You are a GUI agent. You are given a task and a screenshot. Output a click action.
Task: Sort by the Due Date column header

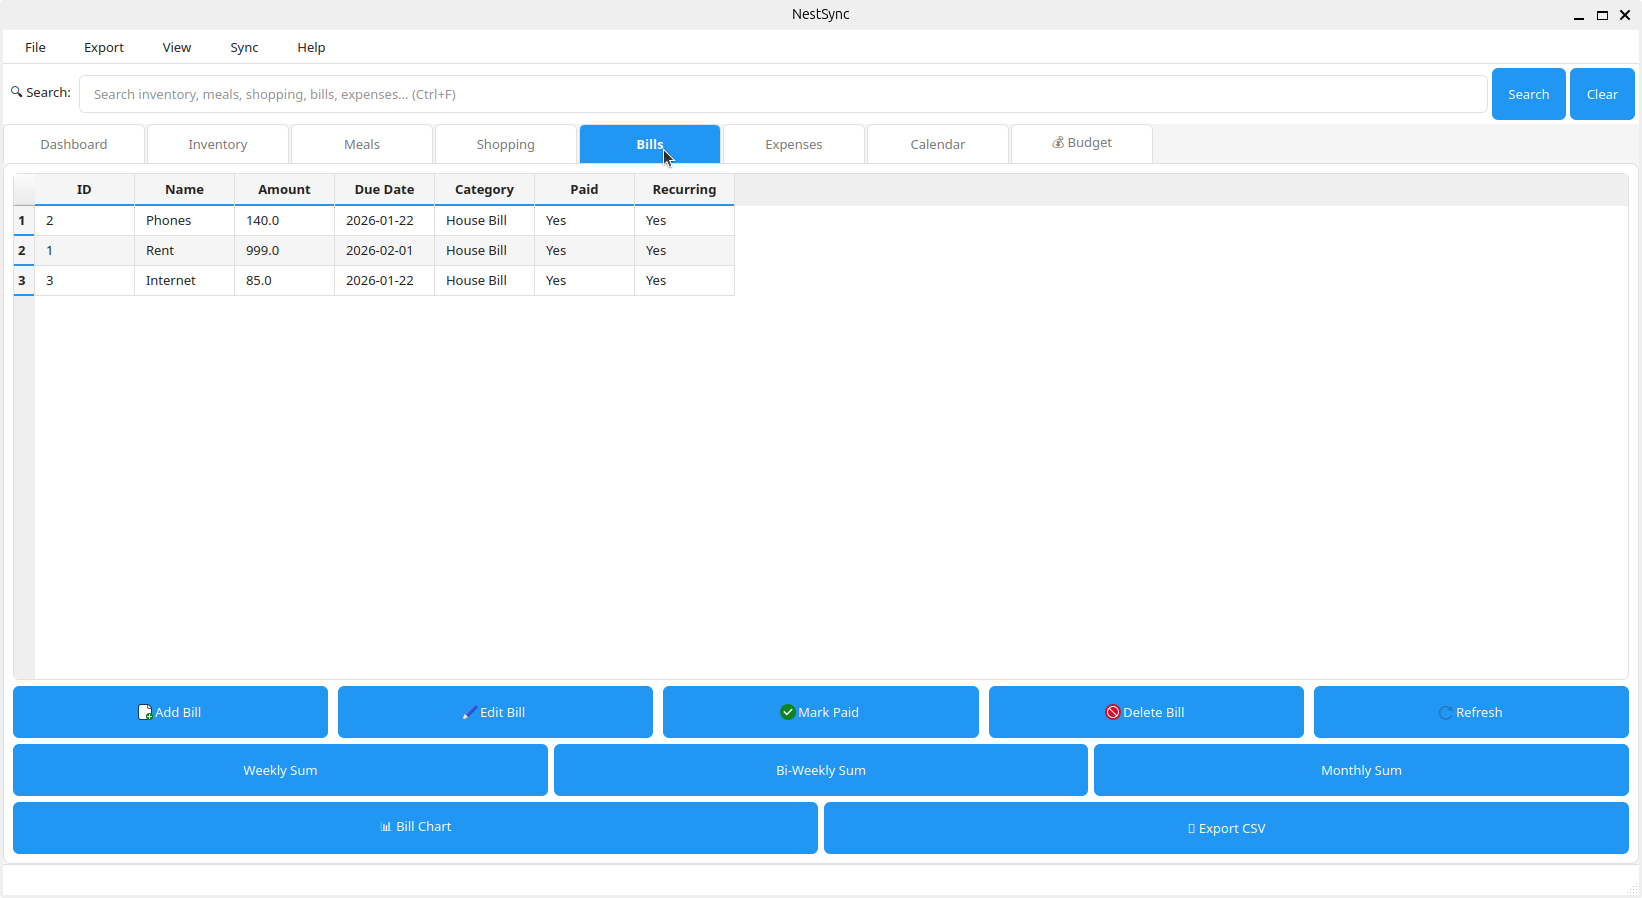(384, 189)
